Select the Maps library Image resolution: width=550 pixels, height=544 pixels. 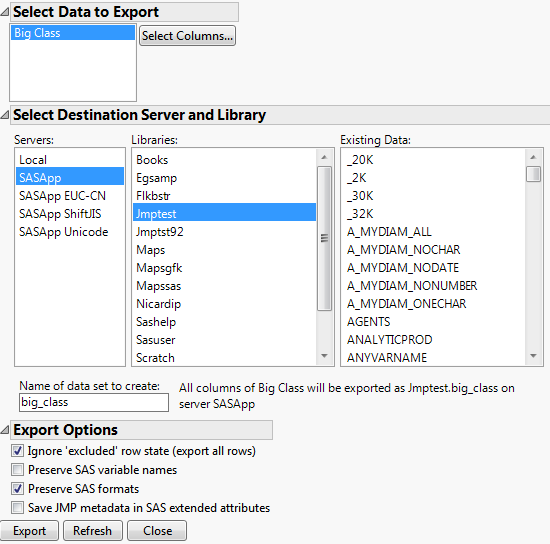(x=224, y=250)
